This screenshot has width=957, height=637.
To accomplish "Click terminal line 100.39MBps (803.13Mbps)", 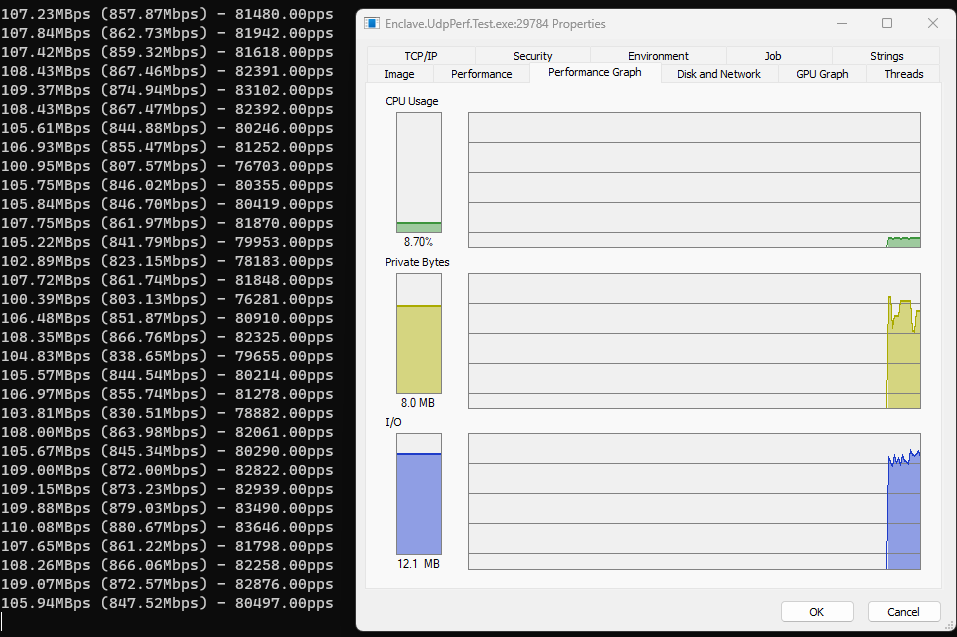I will pos(167,299).
